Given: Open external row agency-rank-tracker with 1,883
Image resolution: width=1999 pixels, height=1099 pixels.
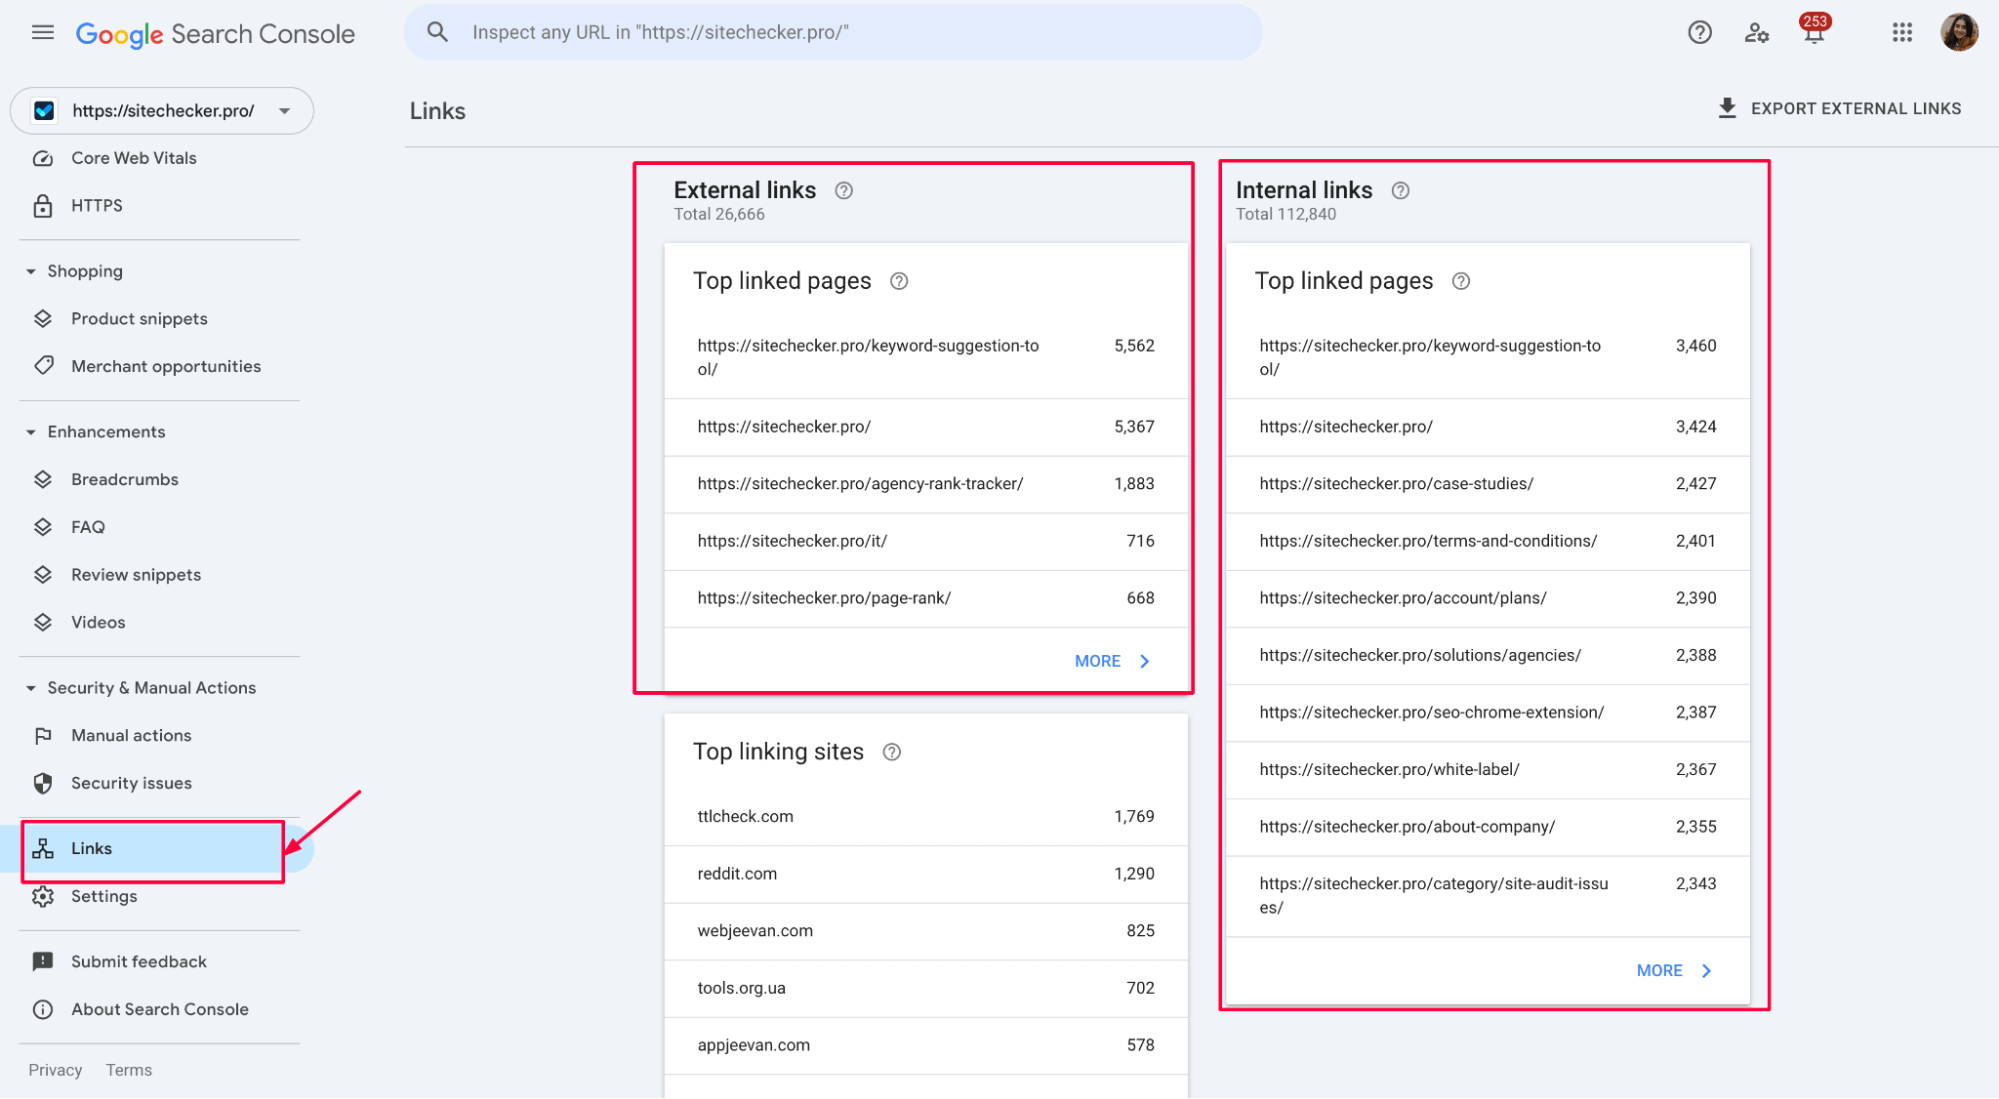Looking at the screenshot, I should pyautogui.click(x=926, y=484).
